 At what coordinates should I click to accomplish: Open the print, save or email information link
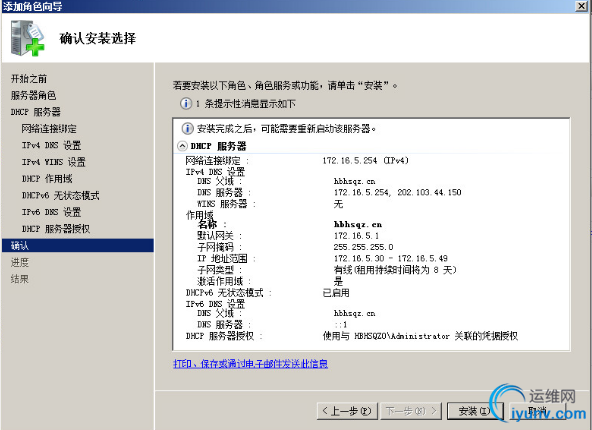tap(250, 364)
